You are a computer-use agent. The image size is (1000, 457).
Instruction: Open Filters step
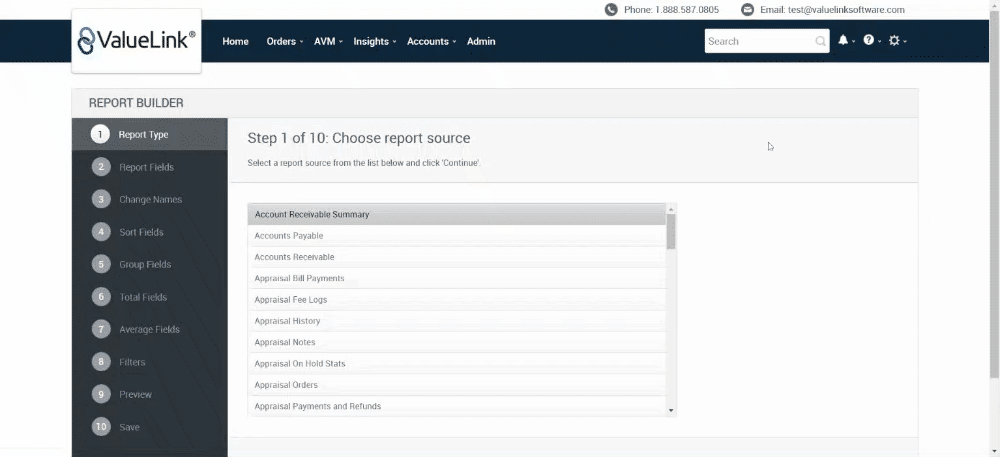click(x=150, y=361)
